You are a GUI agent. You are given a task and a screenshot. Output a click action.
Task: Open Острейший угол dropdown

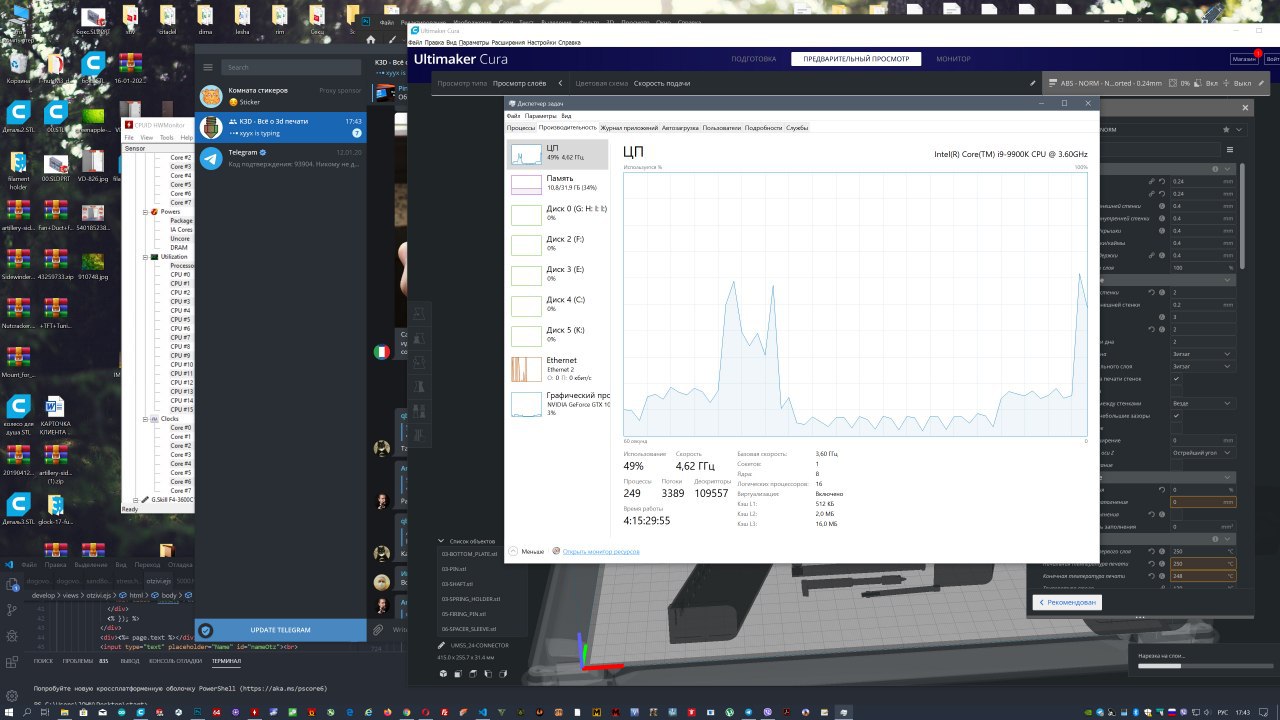point(1203,453)
